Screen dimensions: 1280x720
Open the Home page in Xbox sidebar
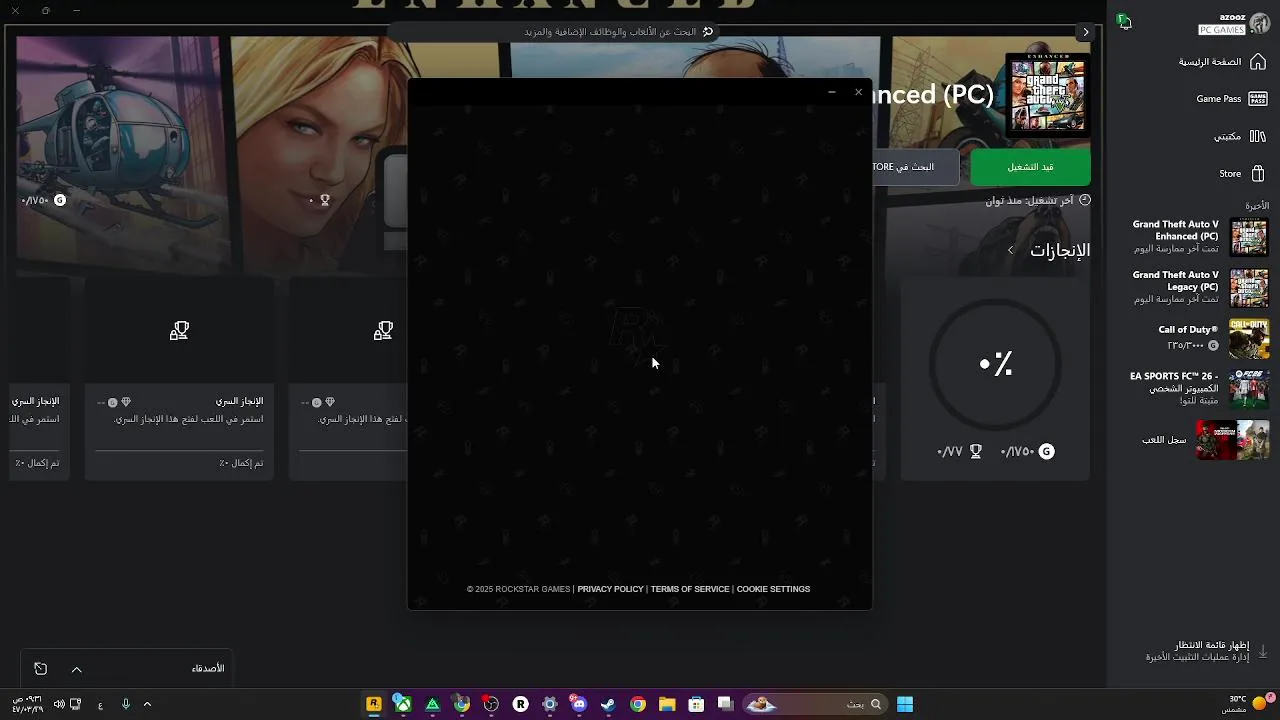pos(1222,62)
